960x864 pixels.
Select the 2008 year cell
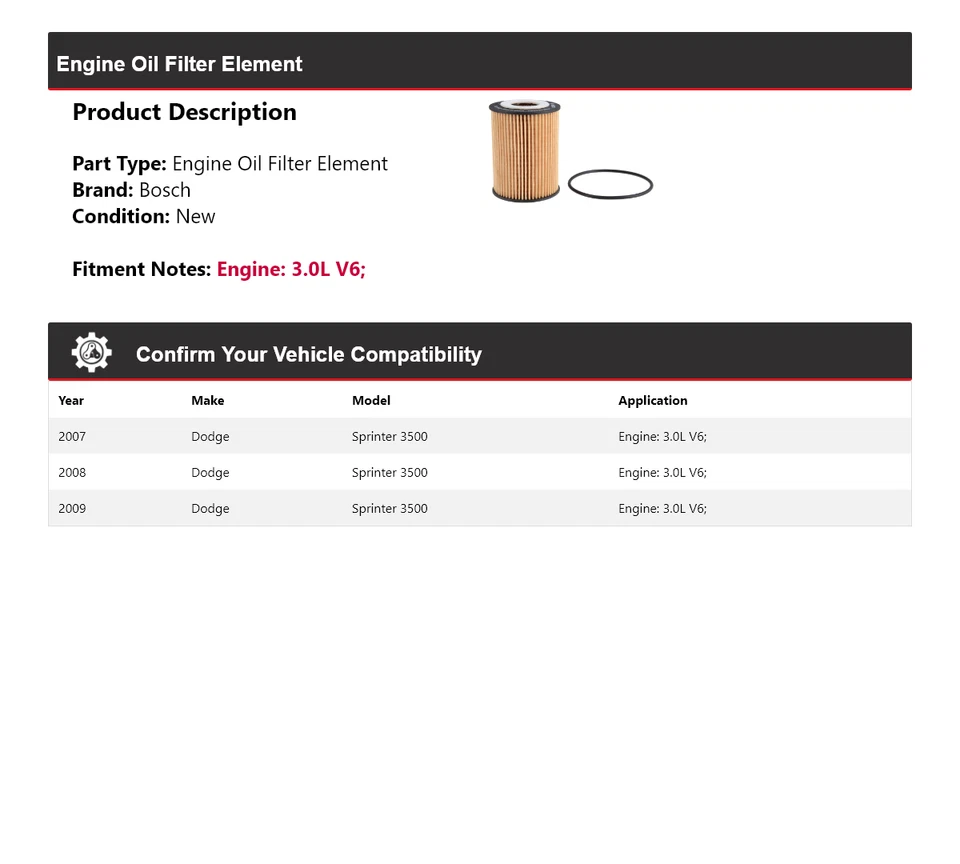point(72,473)
